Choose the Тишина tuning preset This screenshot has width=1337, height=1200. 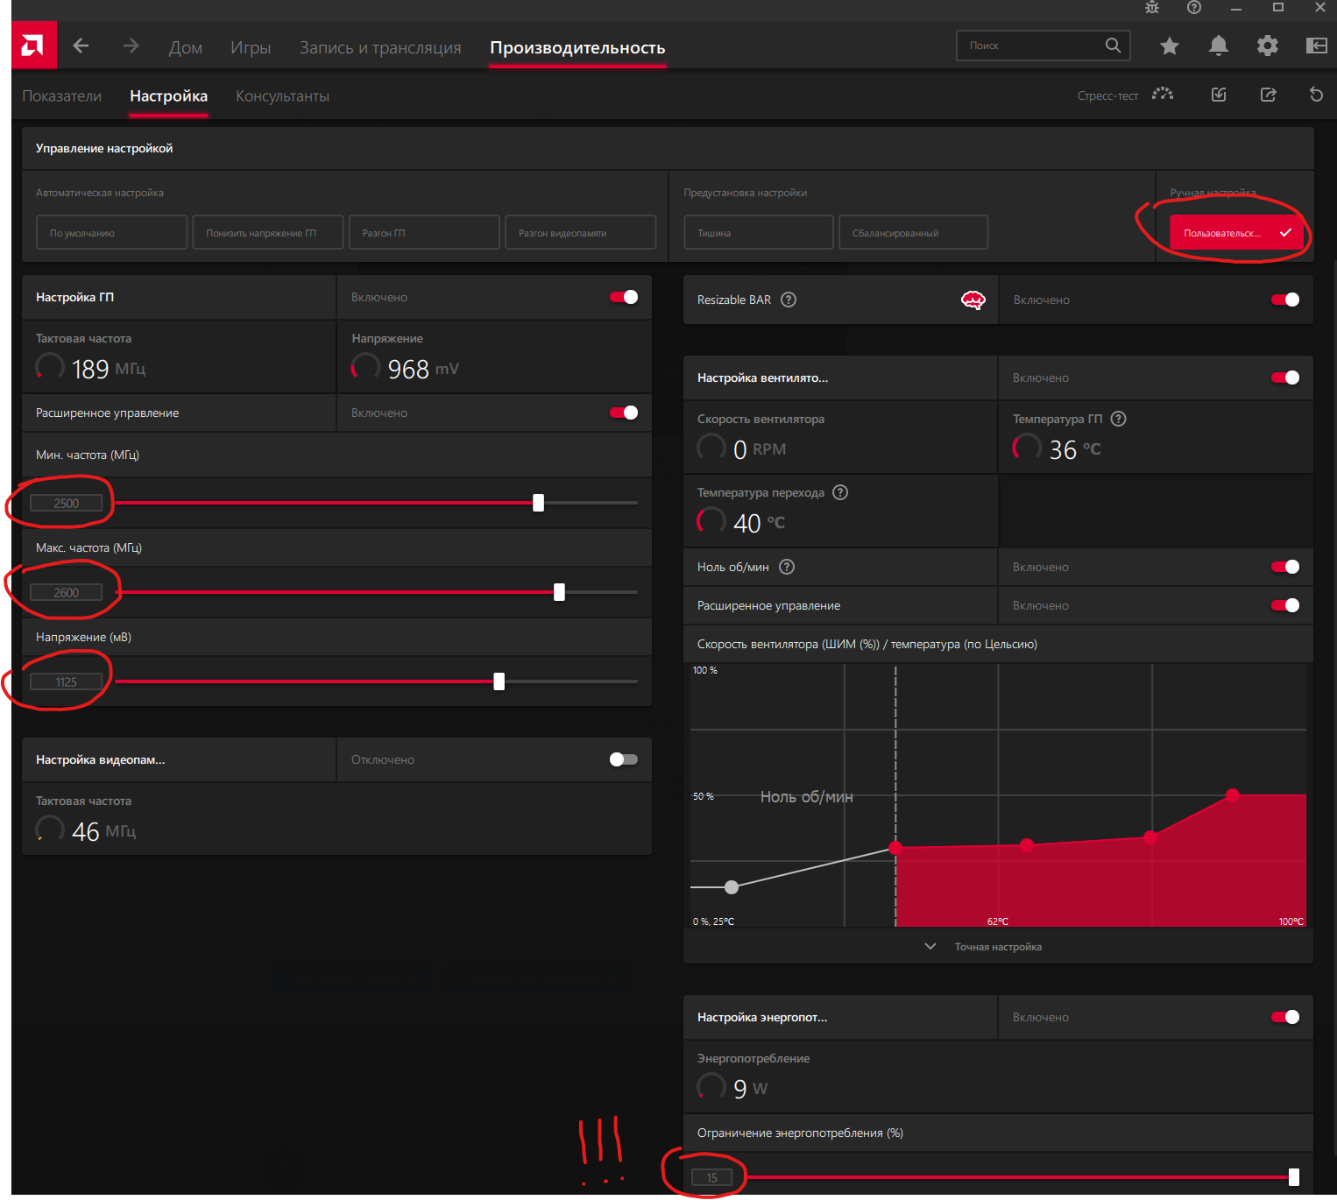pyautogui.click(x=757, y=233)
